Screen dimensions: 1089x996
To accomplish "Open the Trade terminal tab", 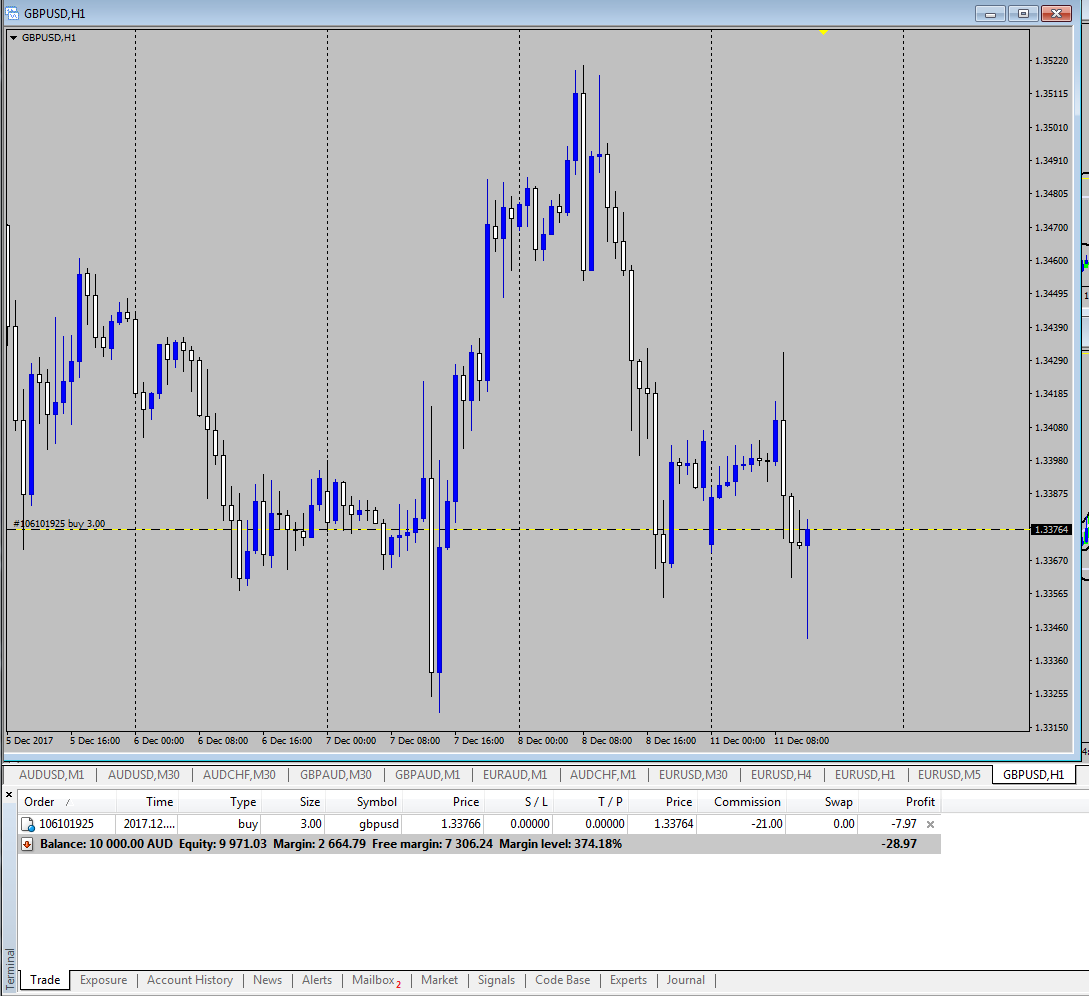I will pyautogui.click(x=45, y=980).
